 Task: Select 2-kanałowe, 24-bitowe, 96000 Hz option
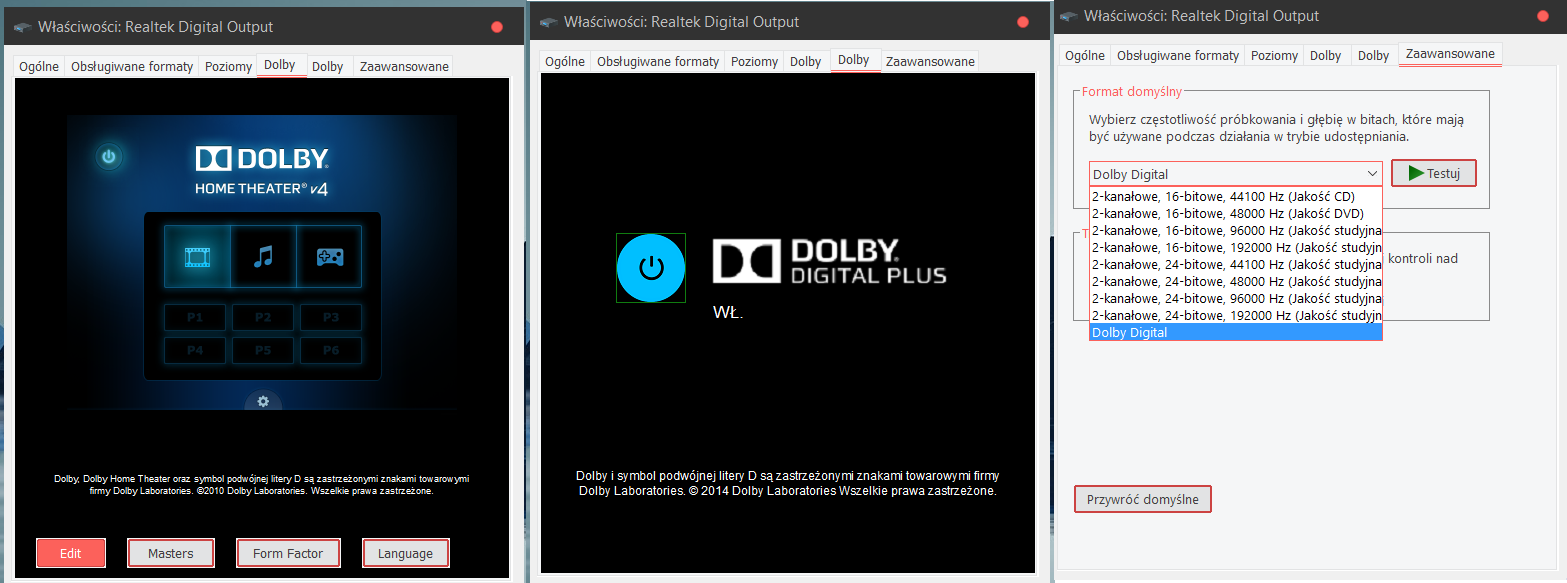(1236, 298)
